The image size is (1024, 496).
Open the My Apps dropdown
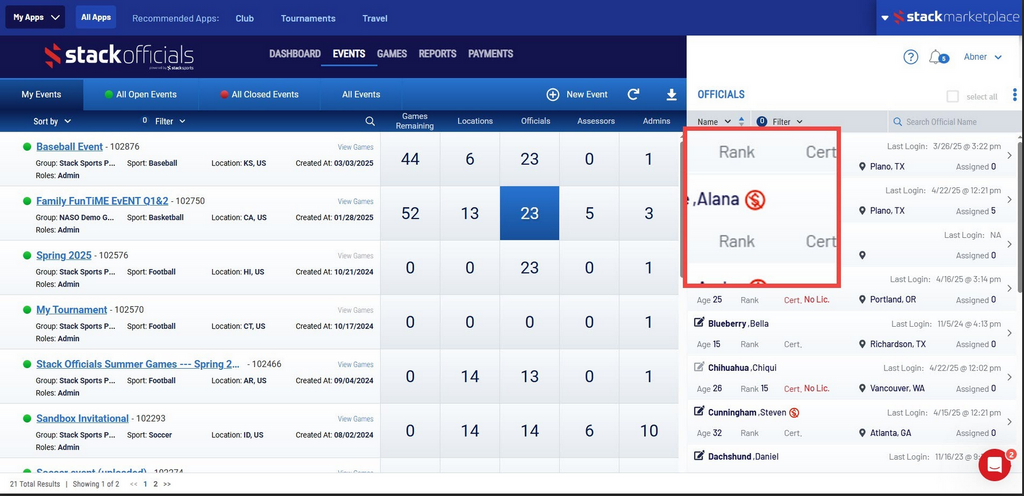click(37, 17)
